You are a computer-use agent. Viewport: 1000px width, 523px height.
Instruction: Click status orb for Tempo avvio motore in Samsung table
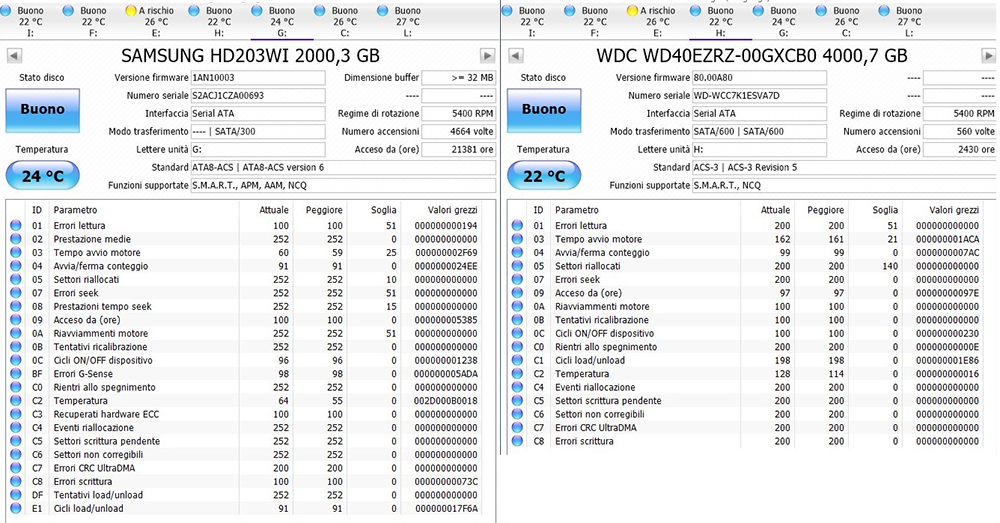pyautogui.click(x=16, y=252)
